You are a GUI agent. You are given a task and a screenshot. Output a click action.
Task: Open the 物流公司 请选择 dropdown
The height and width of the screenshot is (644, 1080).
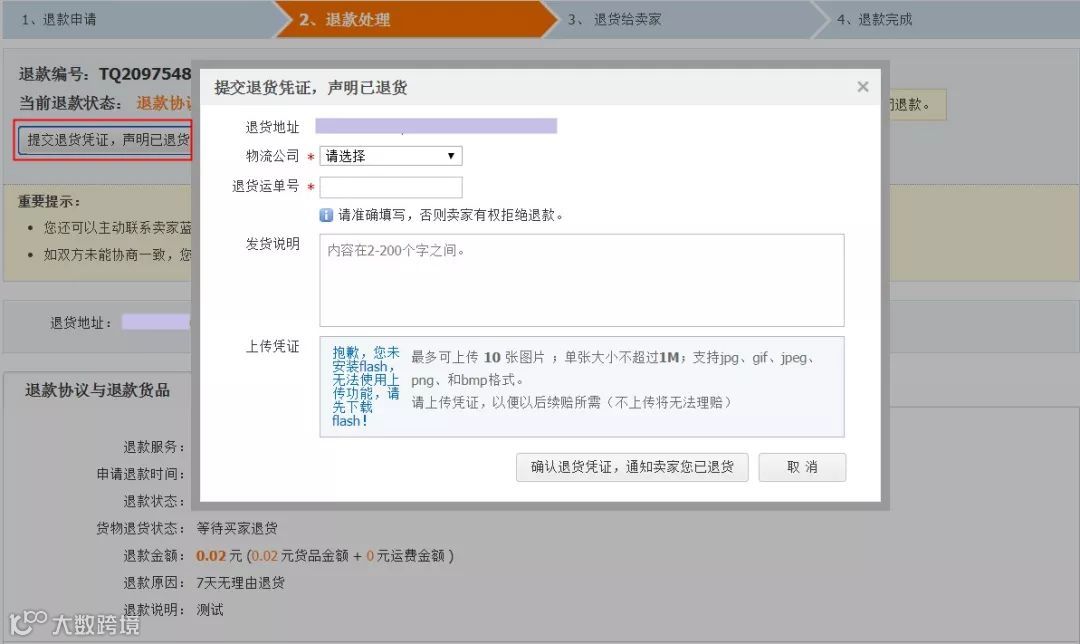coord(391,156)
